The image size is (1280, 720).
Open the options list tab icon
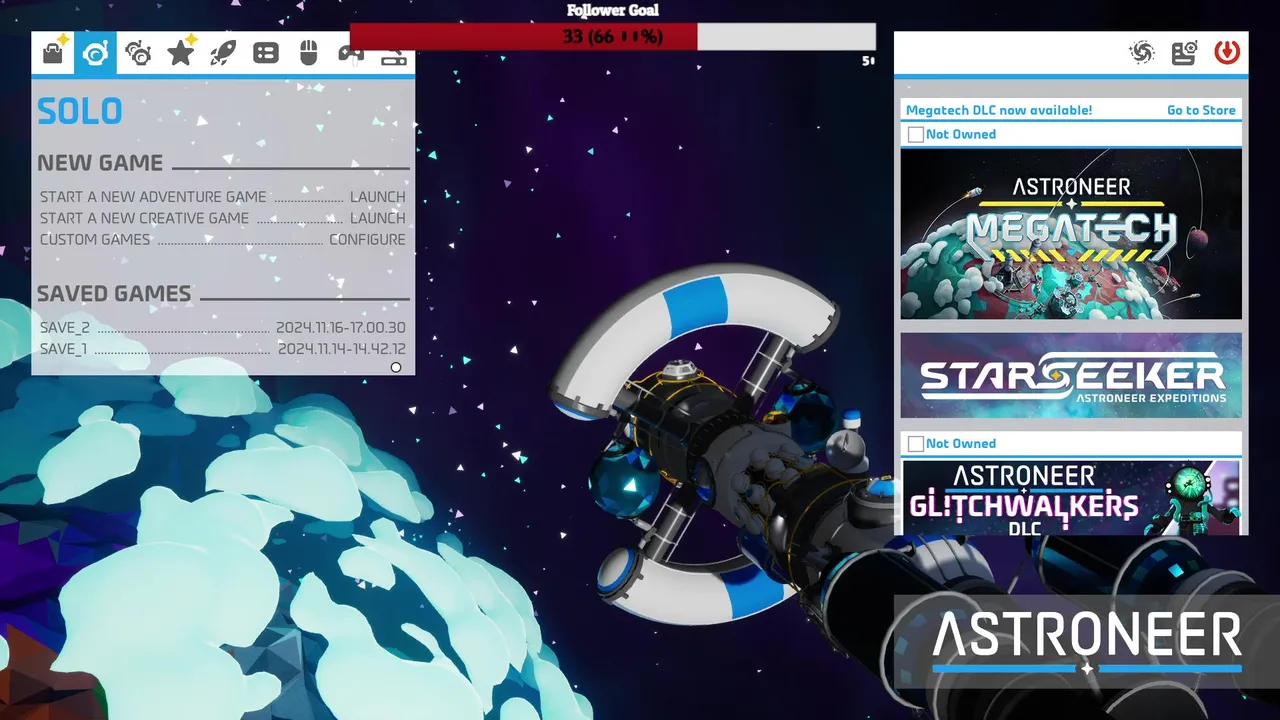[266, 53]
